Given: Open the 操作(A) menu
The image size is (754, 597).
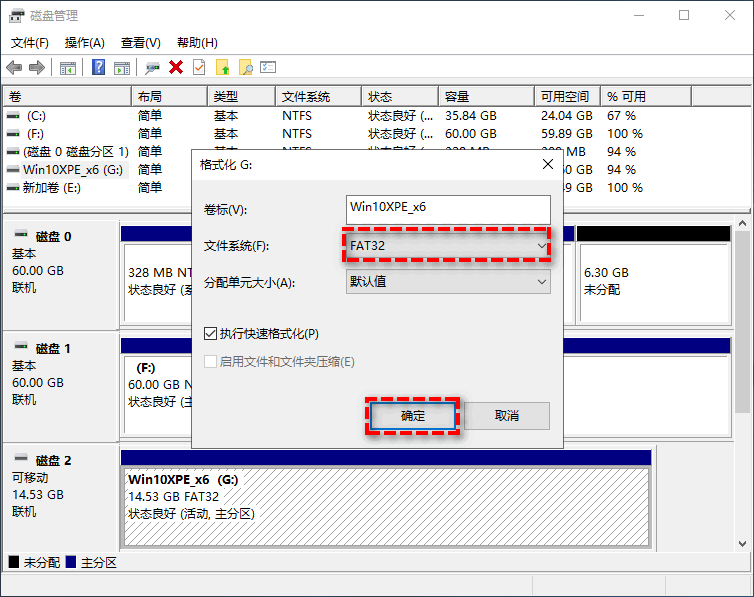Looking at the screenshot, I should [85, 43].
